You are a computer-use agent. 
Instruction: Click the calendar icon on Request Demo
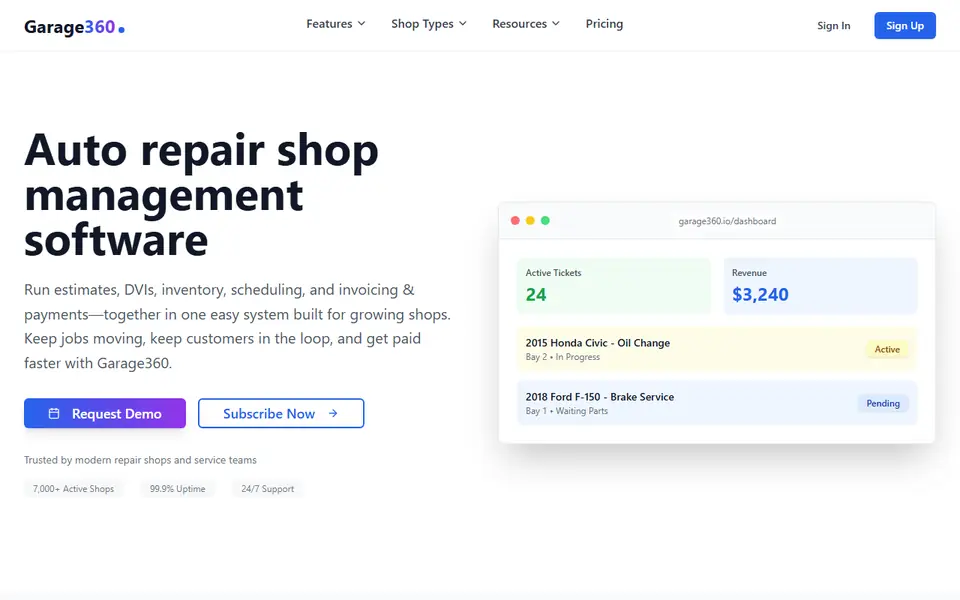pyautogui.click(x=54, y=413)
